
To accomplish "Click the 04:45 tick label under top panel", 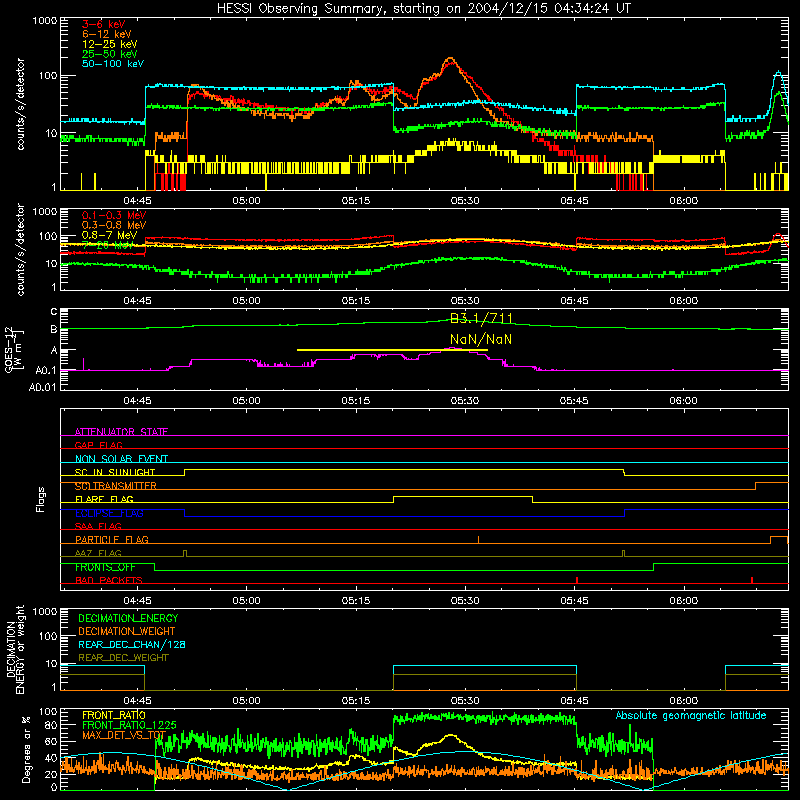I will point(137,201).
